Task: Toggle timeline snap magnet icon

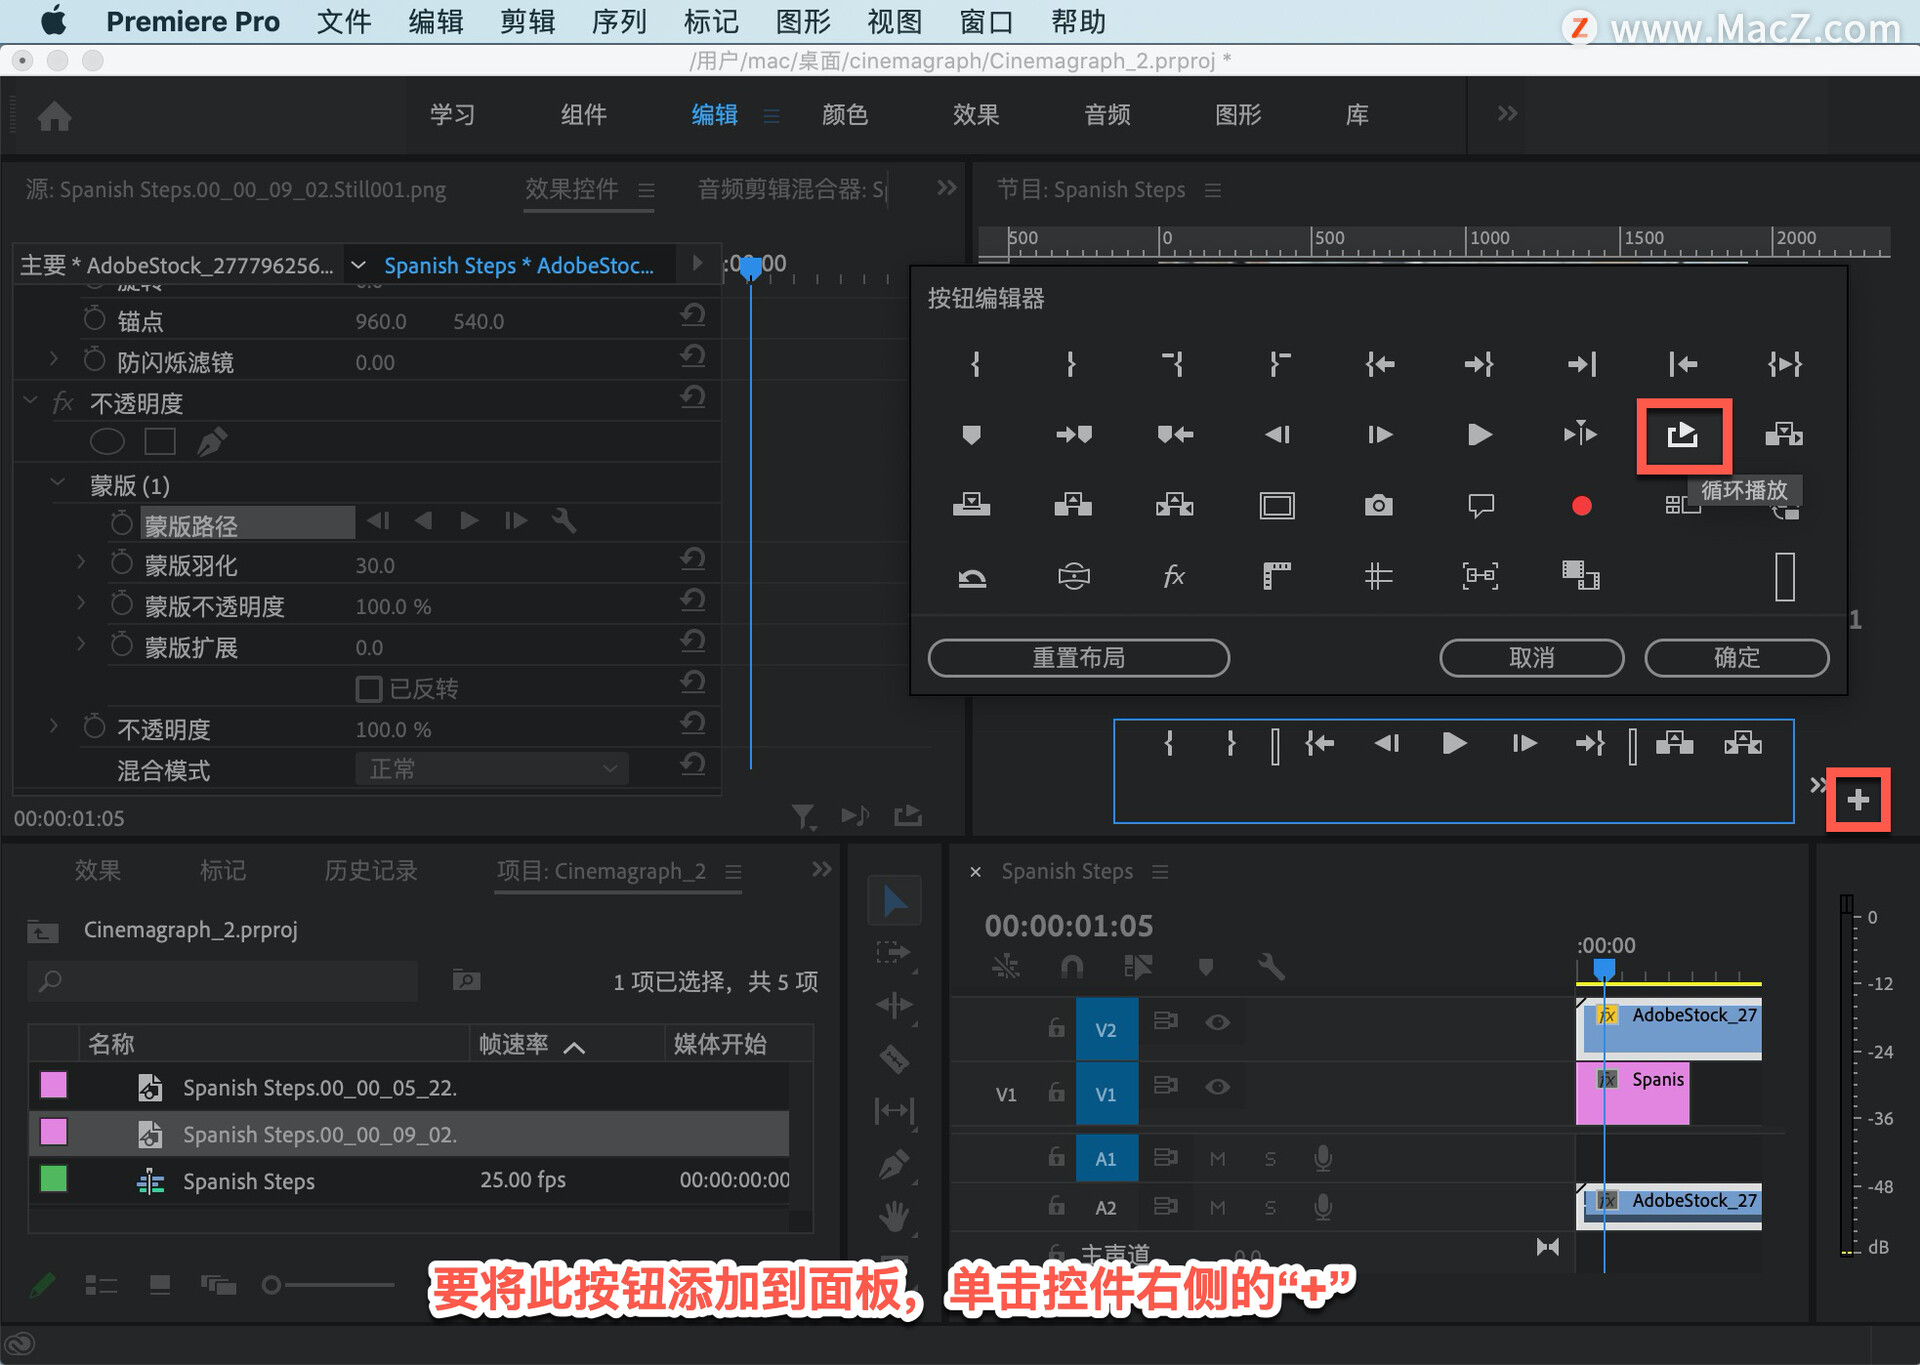Action: tap(1071, 967)
